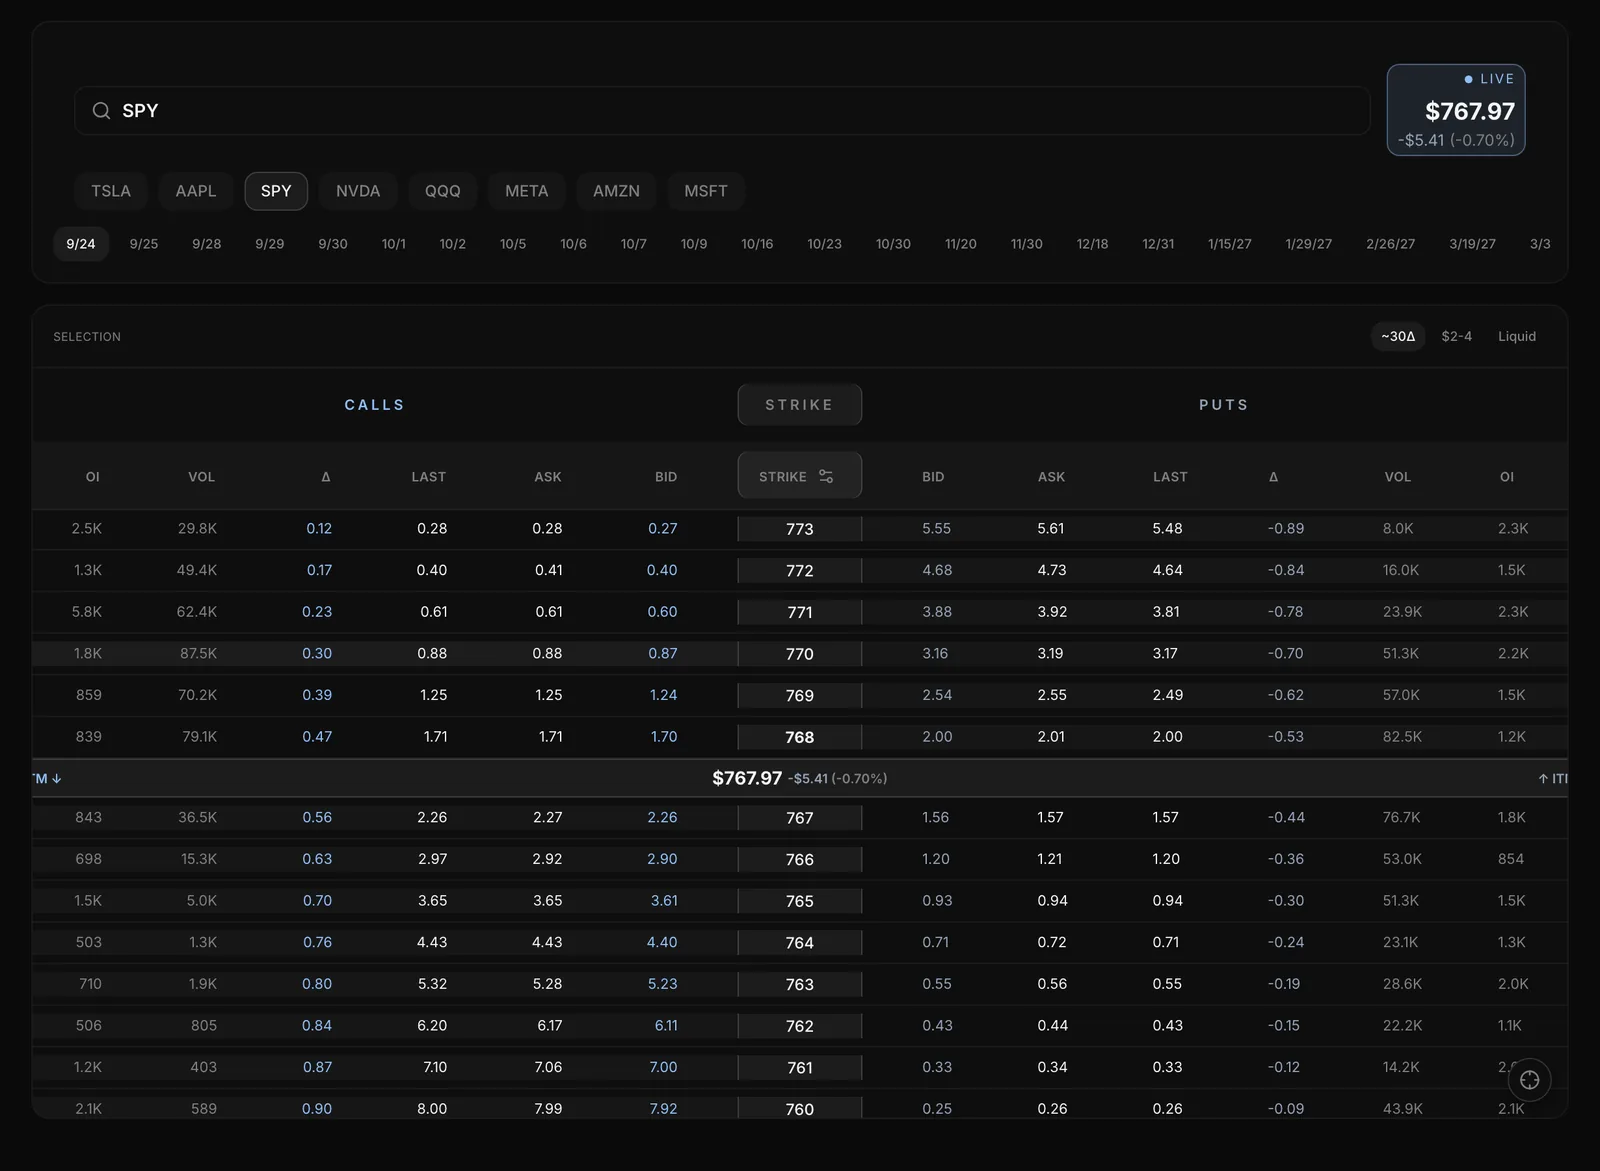
Task: Click call bid 2.90 at 766 strike
Action: [x=662, y=859]
